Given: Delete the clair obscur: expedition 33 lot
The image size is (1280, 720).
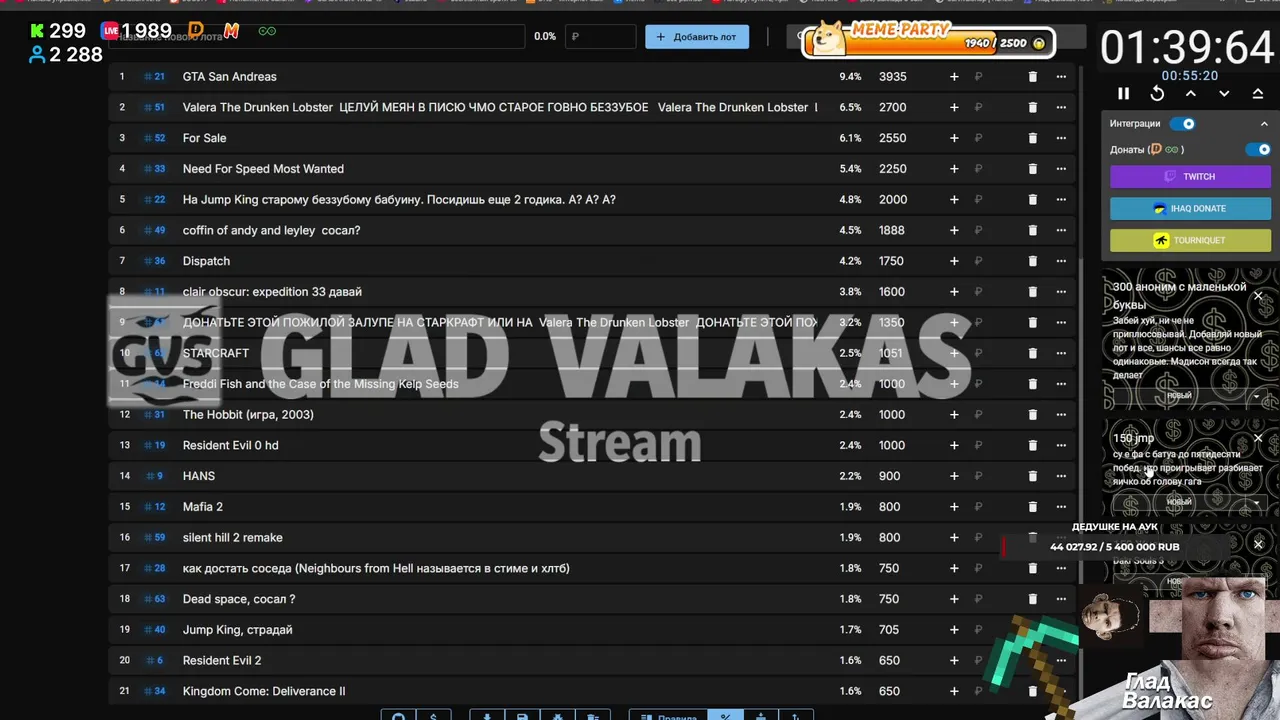Looking at the screenshot, I should click(x=1033, y=292).
